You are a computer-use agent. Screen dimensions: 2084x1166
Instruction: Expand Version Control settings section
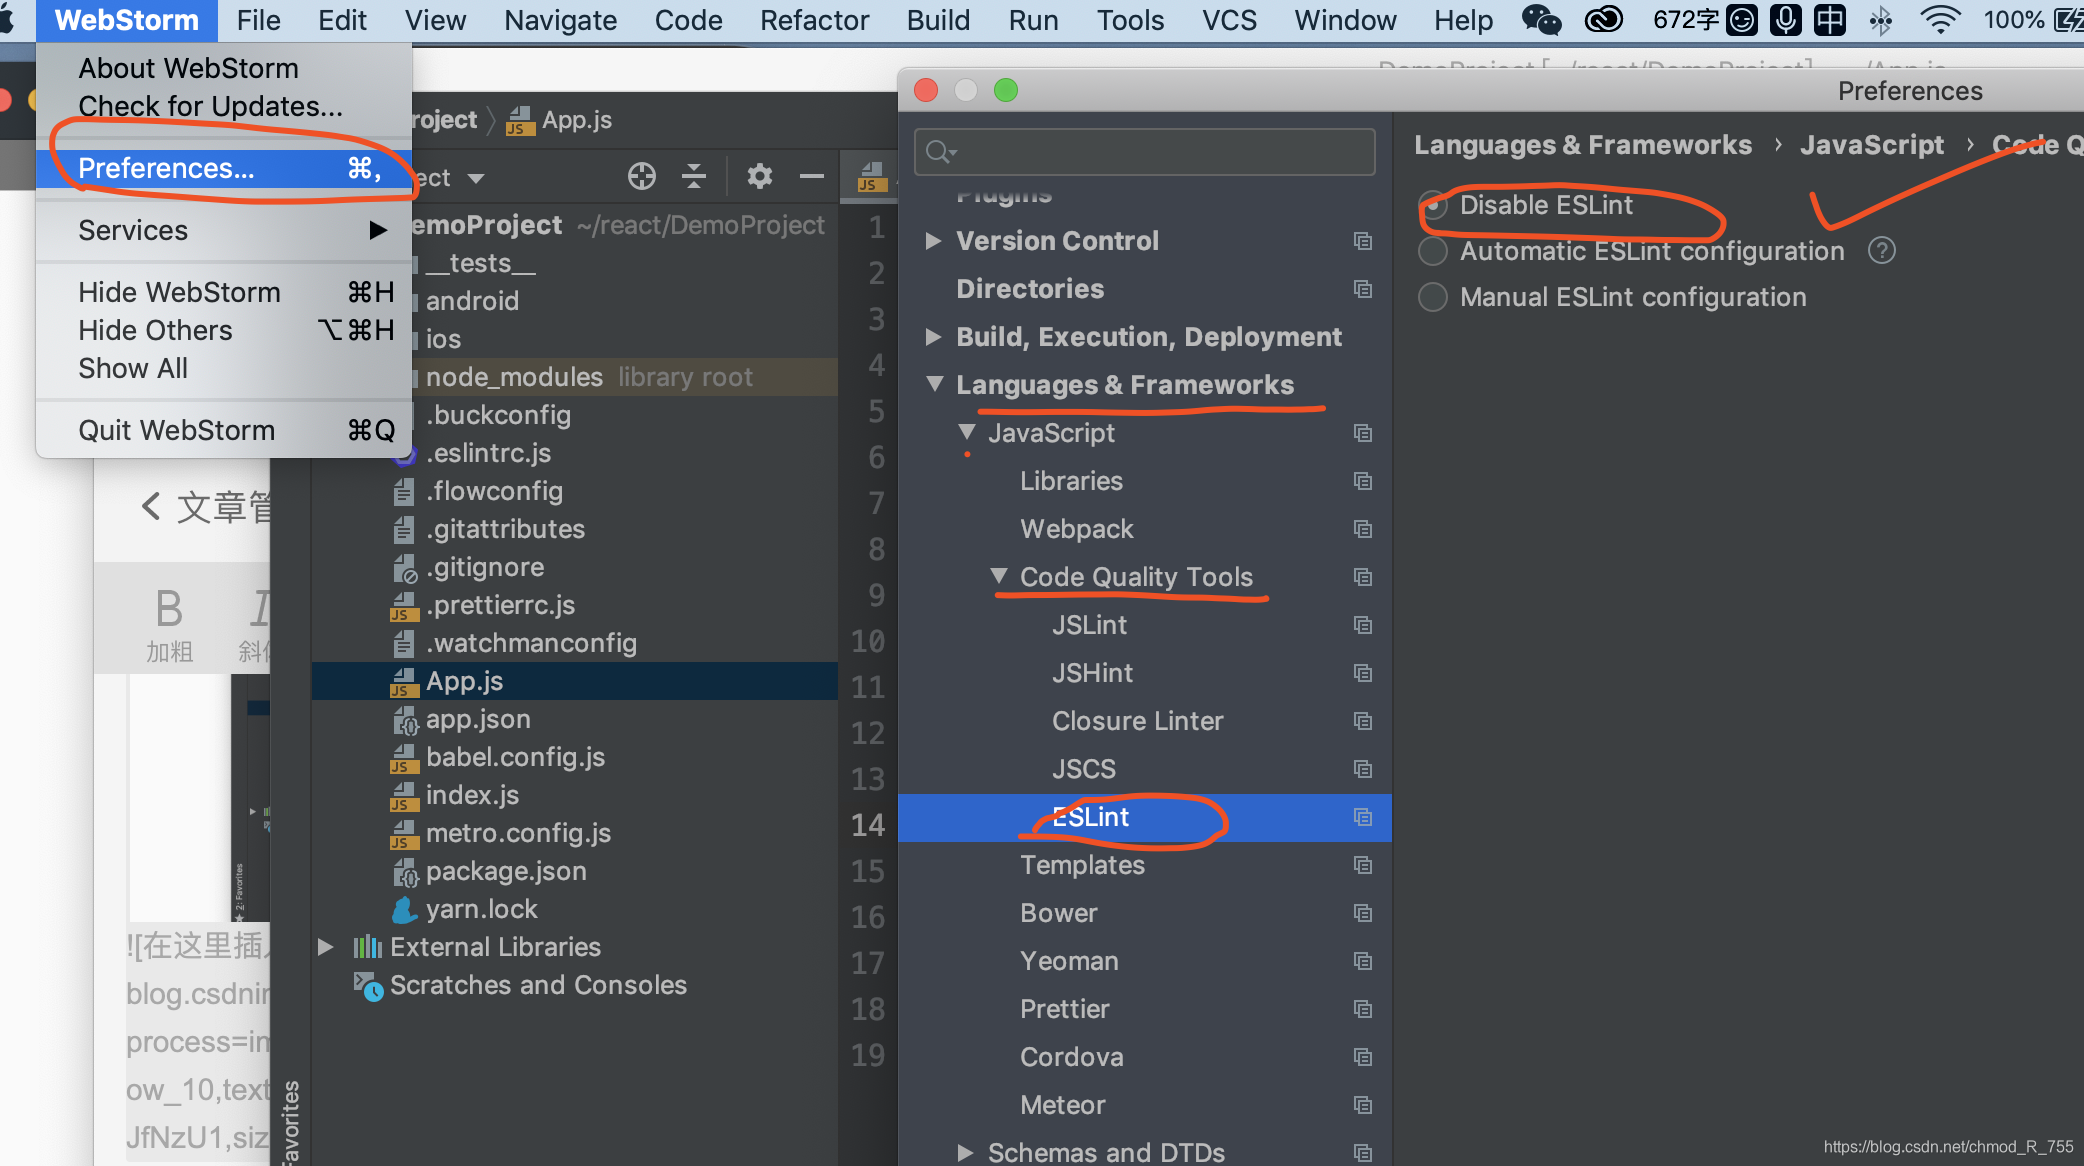pyautogui.click(x=933, y=241)
